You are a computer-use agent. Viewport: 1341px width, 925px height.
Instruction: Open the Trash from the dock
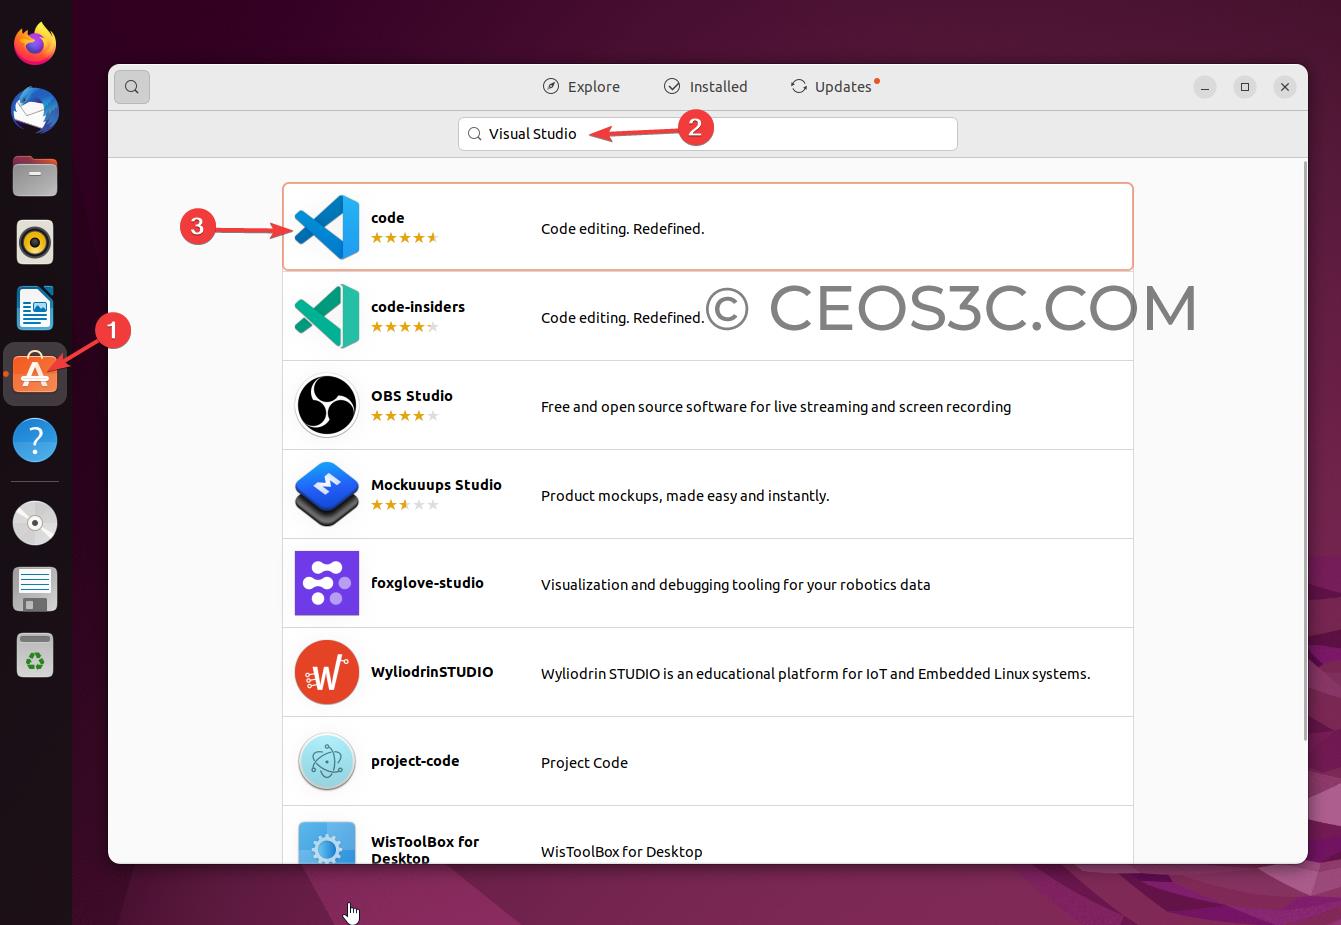click(35, 655)
